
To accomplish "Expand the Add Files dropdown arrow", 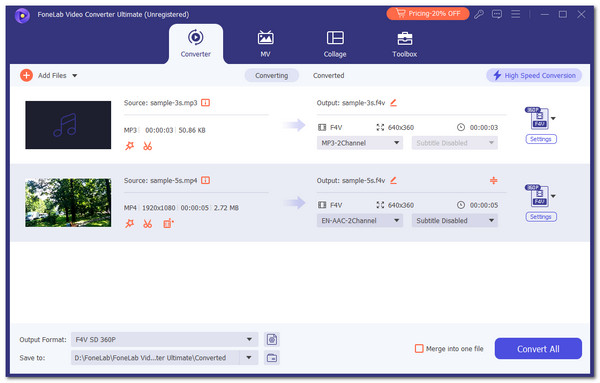I will 75,76.
